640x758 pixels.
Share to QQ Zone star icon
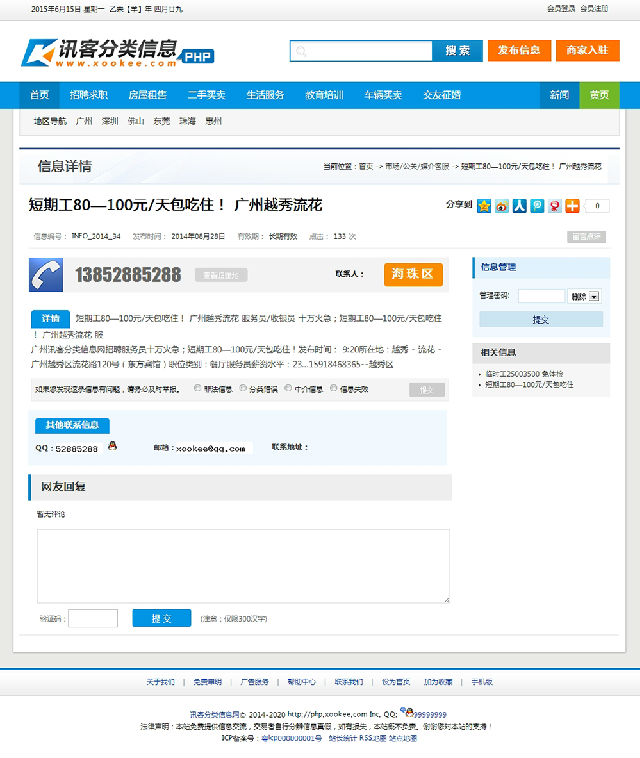484,206
